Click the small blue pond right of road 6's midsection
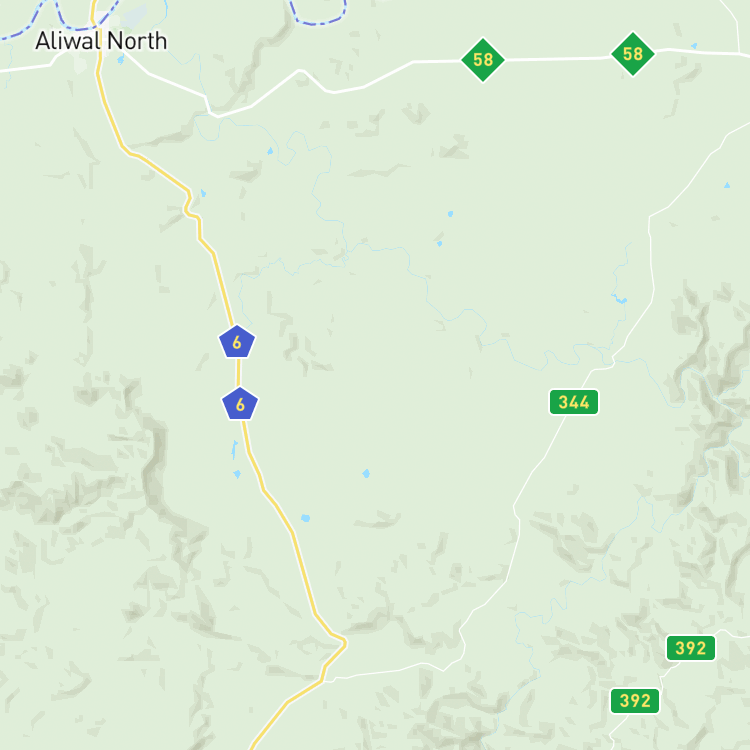 [x=366, y=474]
